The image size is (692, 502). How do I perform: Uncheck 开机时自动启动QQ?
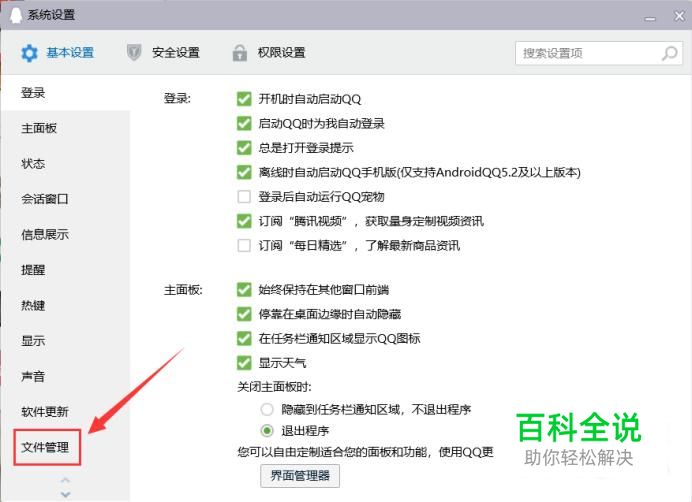click(244, 99)
